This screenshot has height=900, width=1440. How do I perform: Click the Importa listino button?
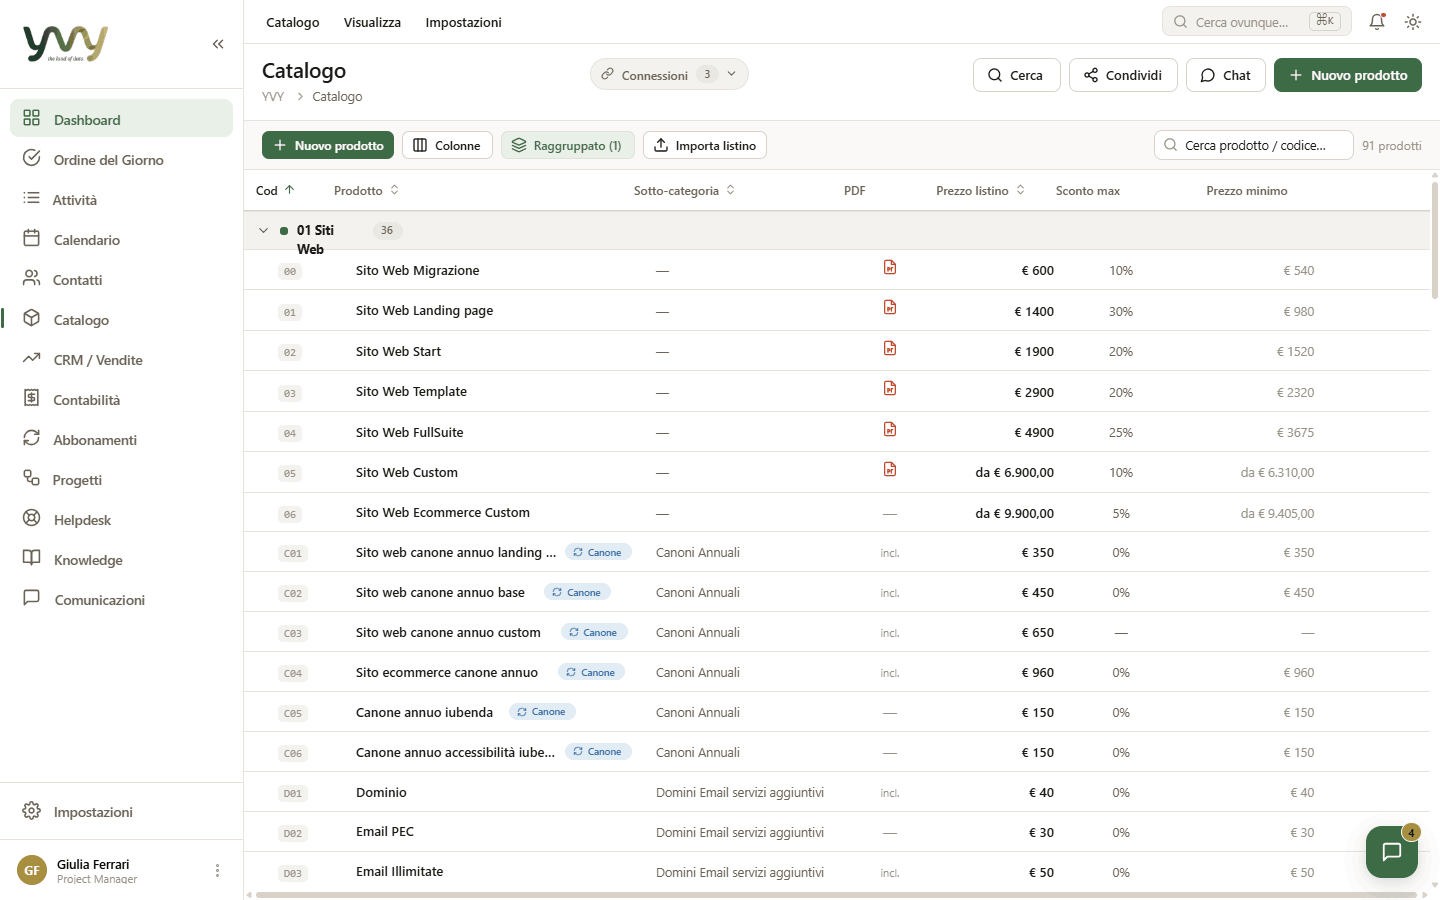tap(705, 145)
